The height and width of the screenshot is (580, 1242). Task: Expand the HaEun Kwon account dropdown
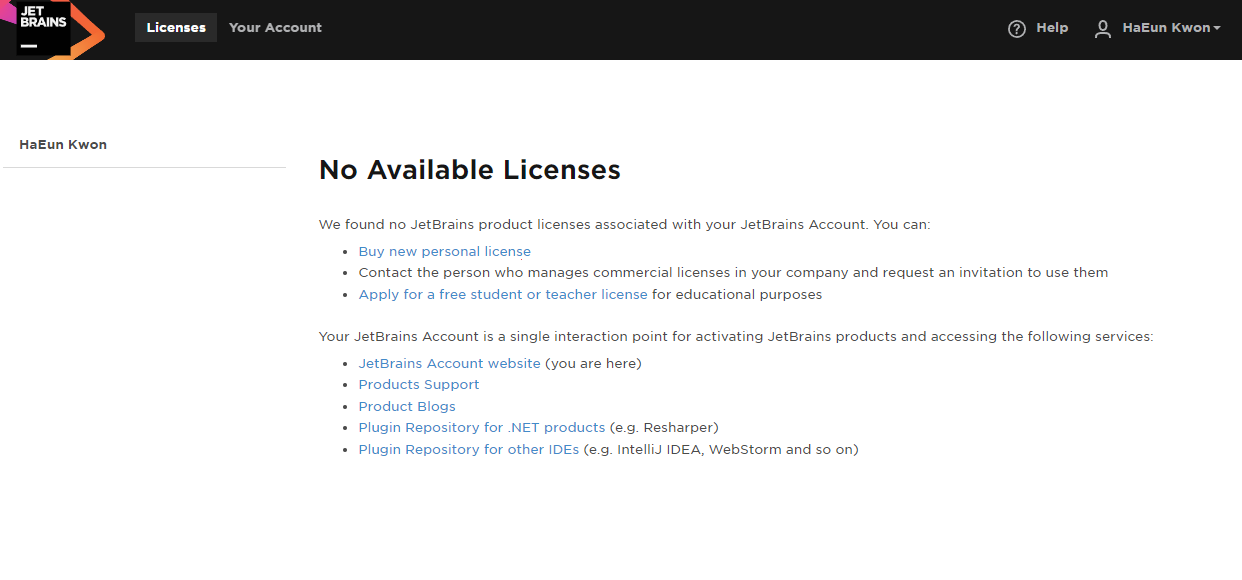pos(1171,28)
